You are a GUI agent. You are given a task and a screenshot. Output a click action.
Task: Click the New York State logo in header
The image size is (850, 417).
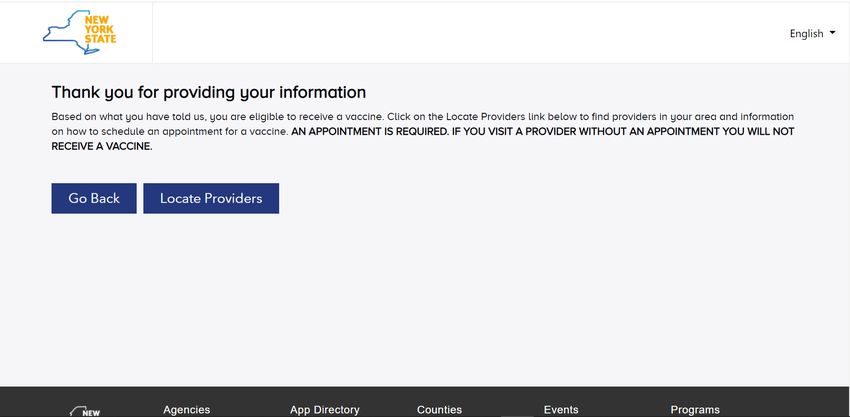pos(80,32)
